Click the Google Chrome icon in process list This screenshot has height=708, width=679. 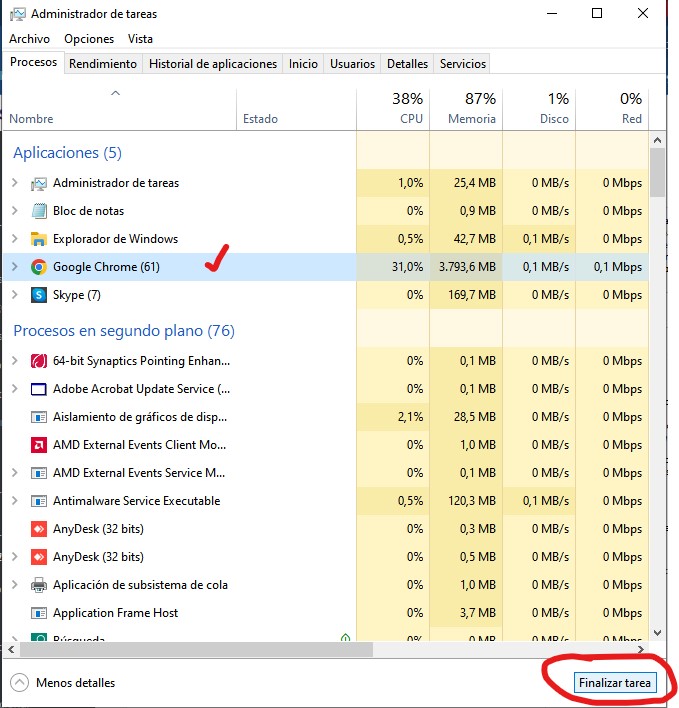tap(39, 267)
